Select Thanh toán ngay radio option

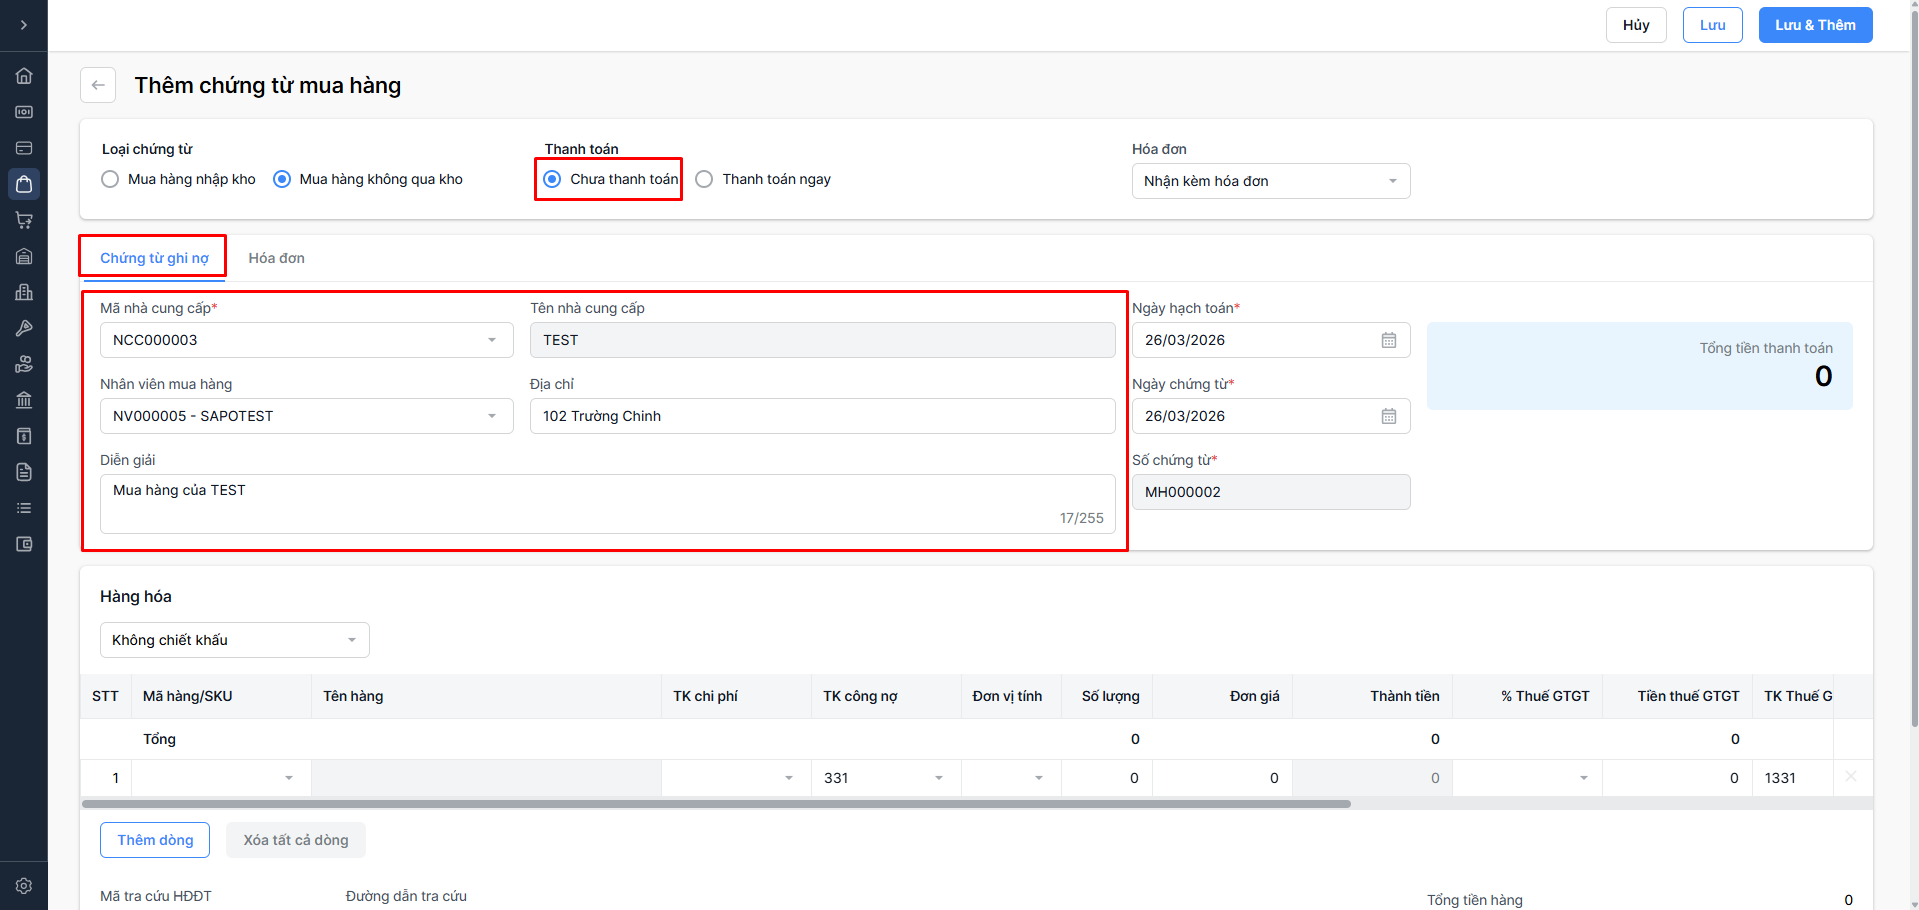coord(705,179)
